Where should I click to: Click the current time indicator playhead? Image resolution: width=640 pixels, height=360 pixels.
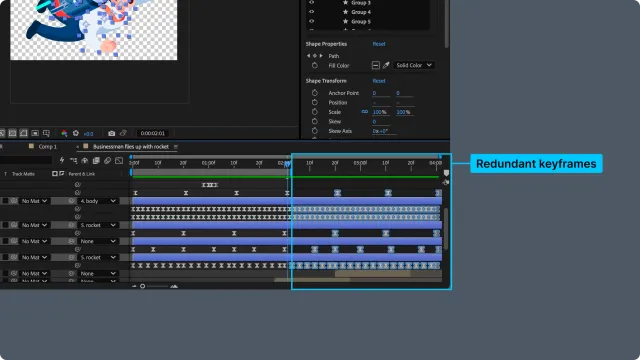point(287,164)
